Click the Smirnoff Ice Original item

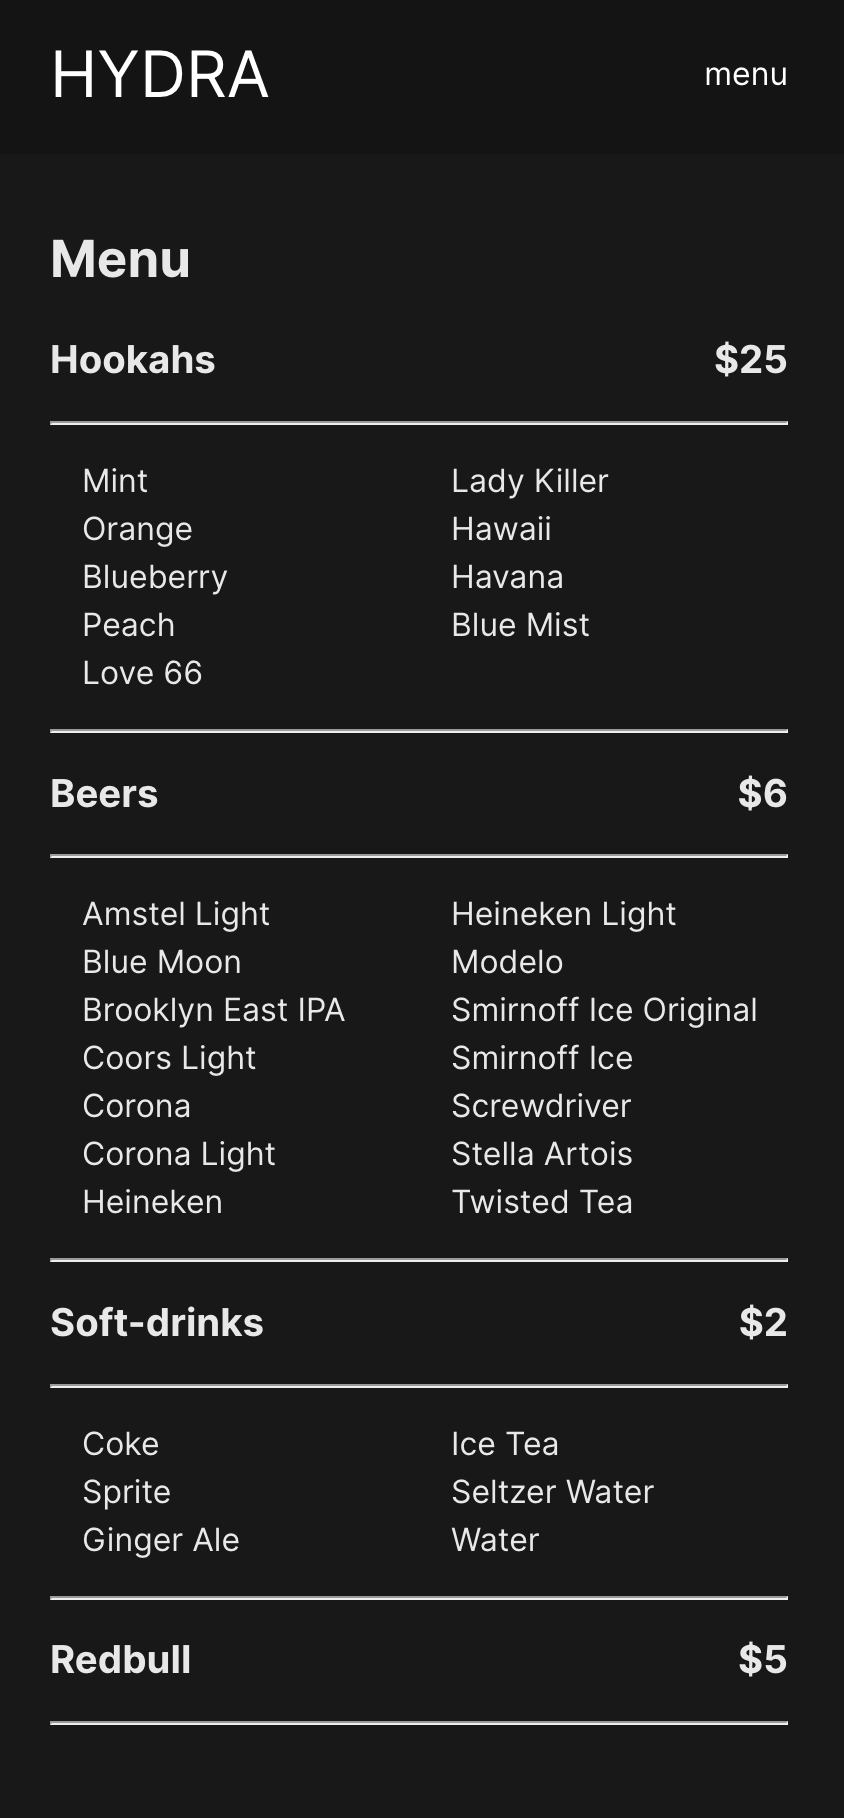point(604,1010)
